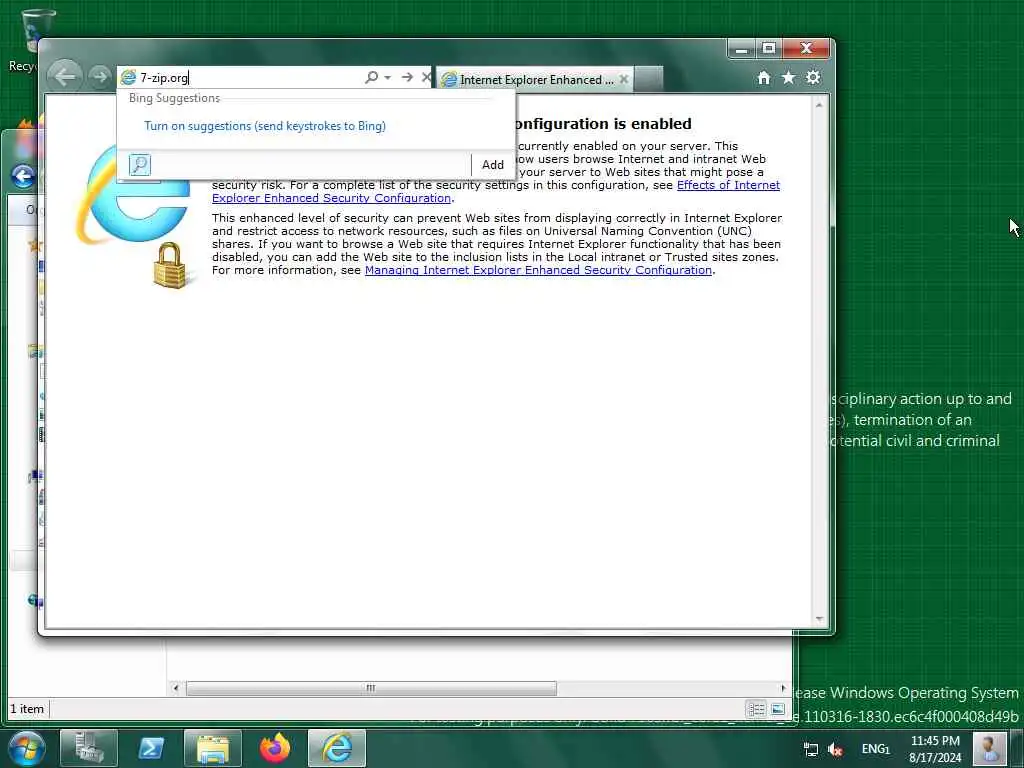Image resolution: width=1024 pixels, height=768 pixels.
Task: Open address bar autocomplete dropdown arrow
Action: tap(388, 77)
